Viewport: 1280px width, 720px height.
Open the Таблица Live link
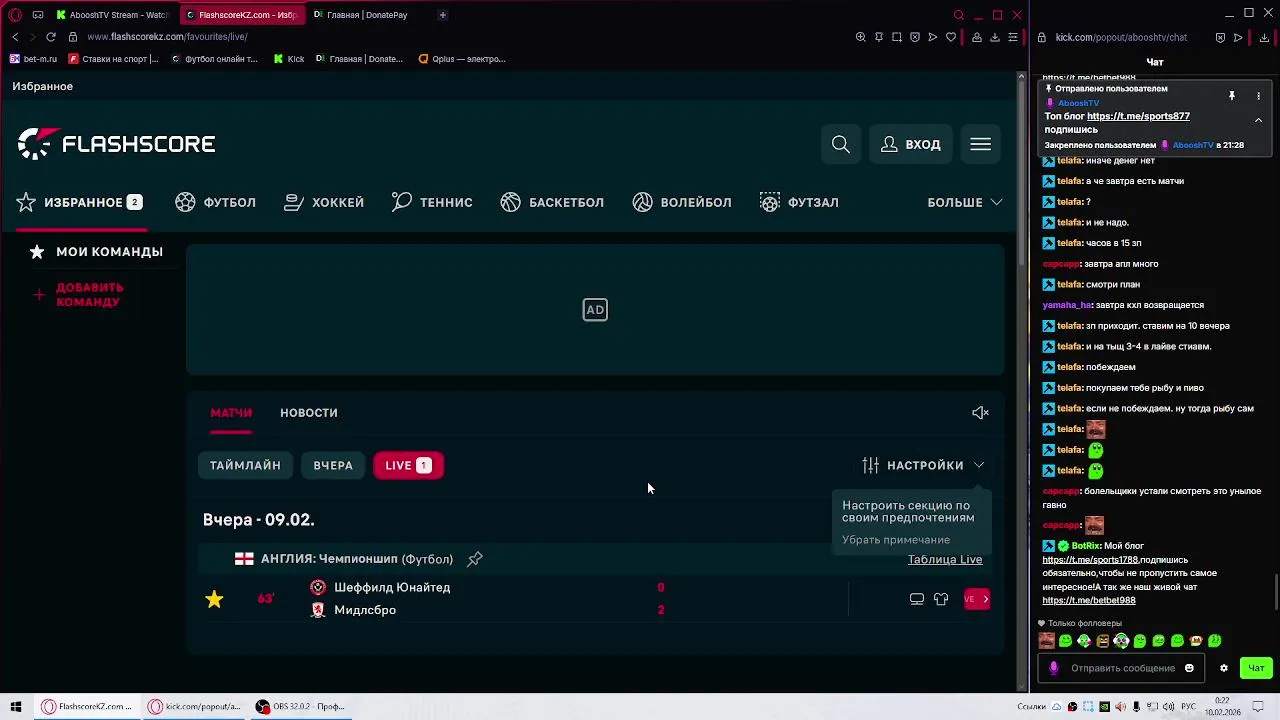point(945,560)
